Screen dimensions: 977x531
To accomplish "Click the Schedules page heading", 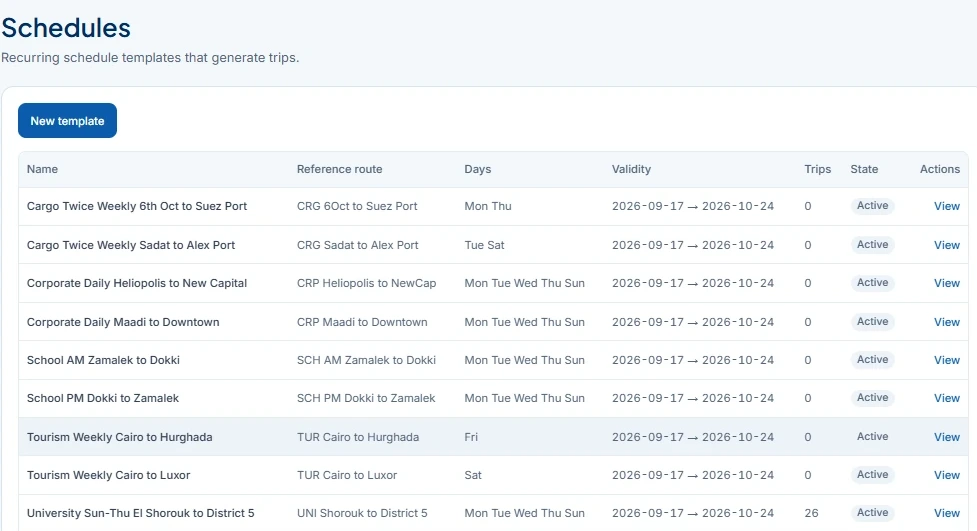I will click(66, 28).
